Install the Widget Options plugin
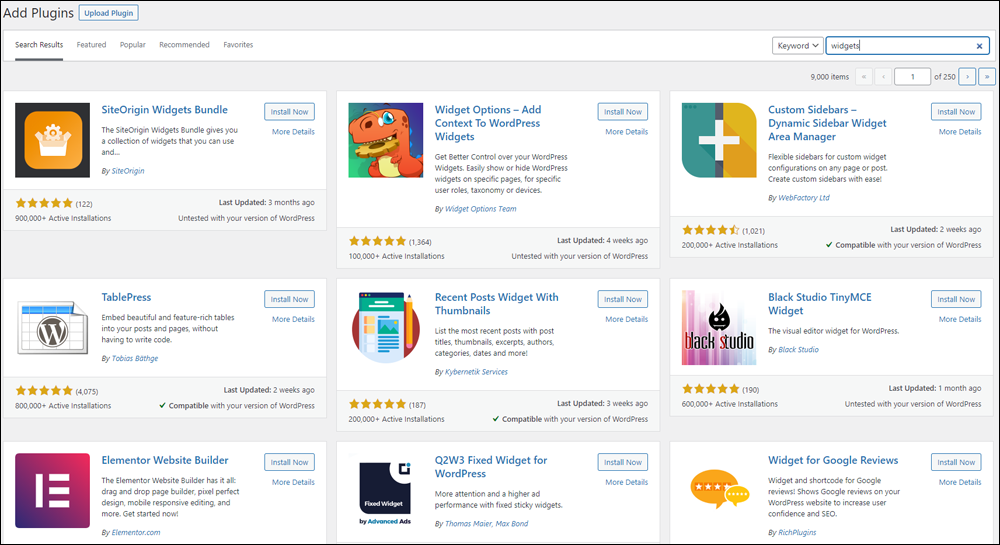This screenshot has height=545, width=1000. [622, 112]
